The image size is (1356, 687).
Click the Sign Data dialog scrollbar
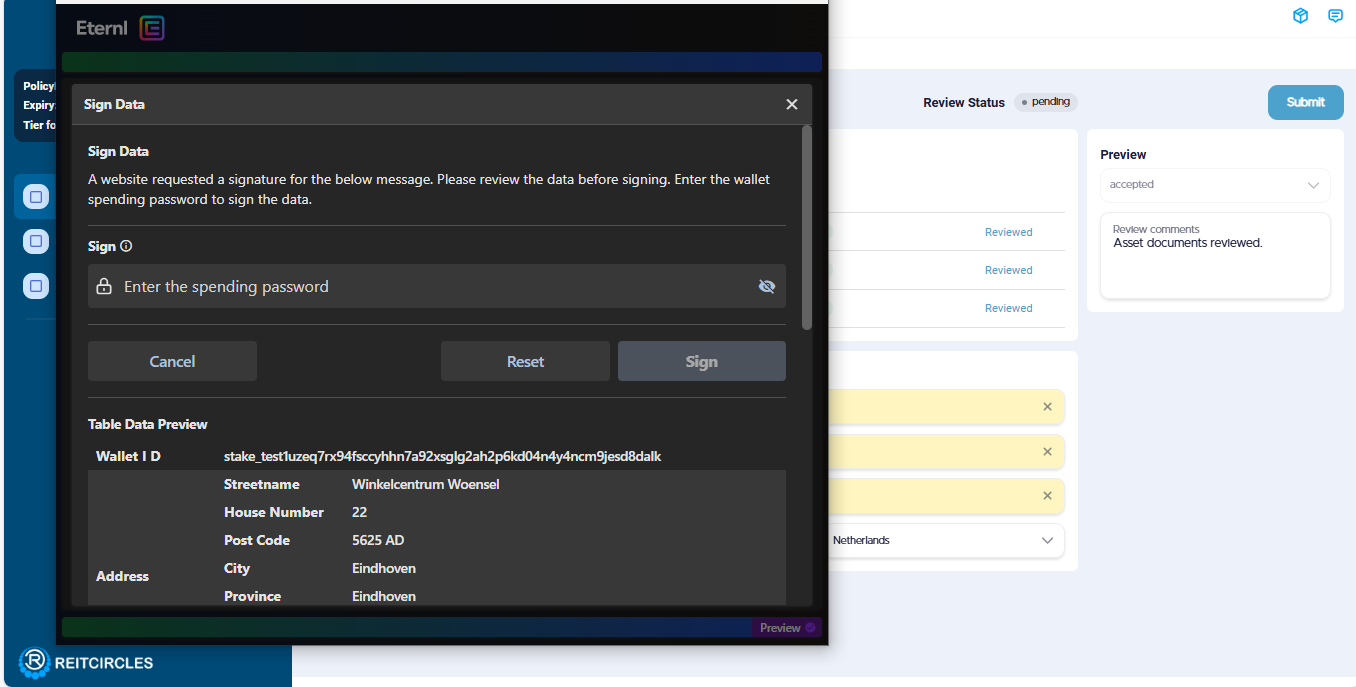point(807,227)
